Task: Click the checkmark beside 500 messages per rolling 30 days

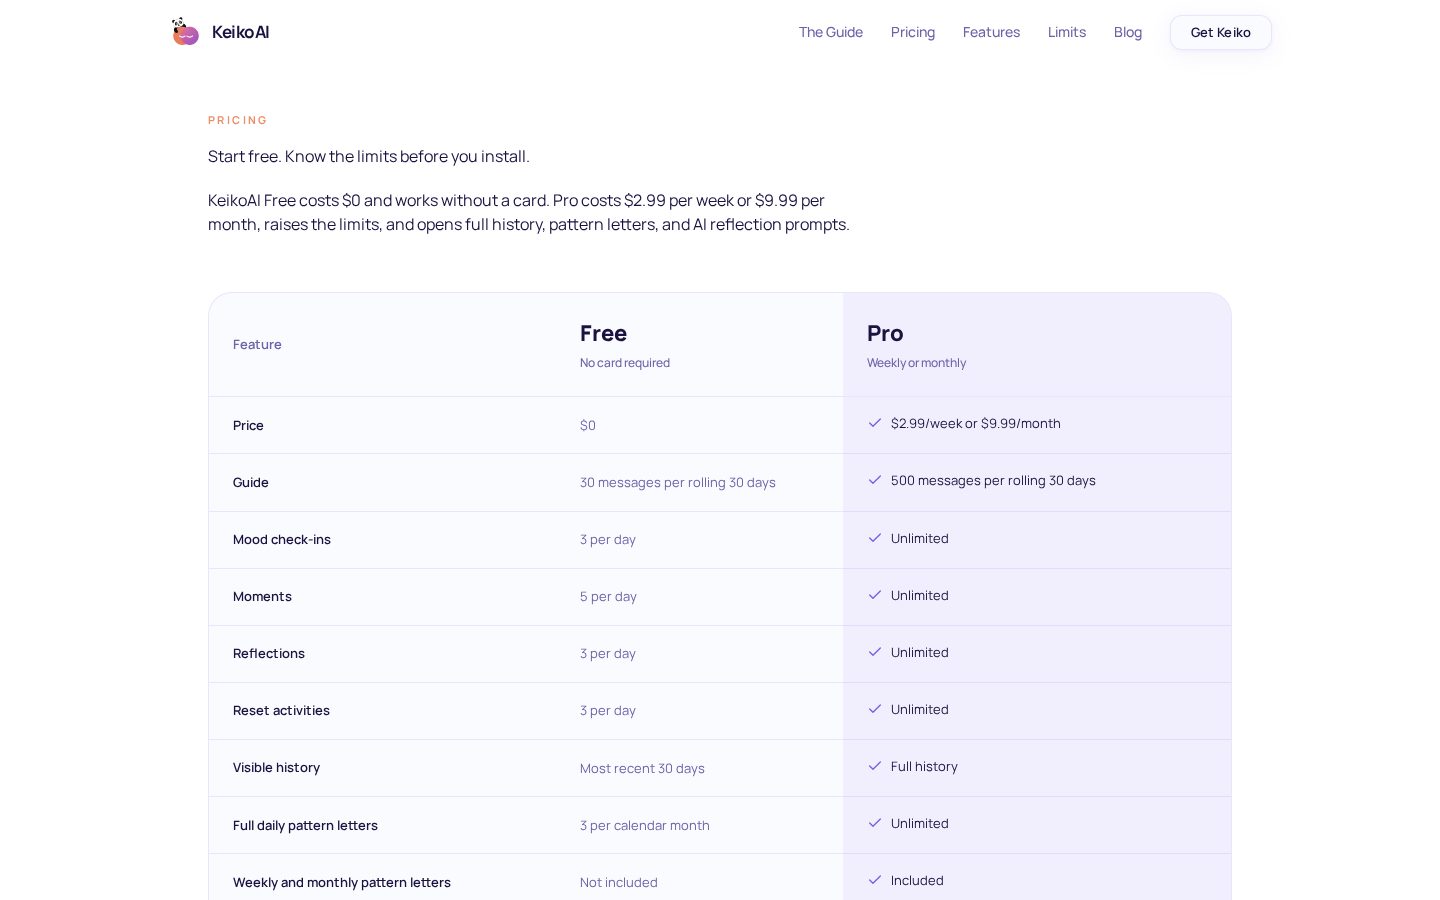Action: [x=875, y=480]
